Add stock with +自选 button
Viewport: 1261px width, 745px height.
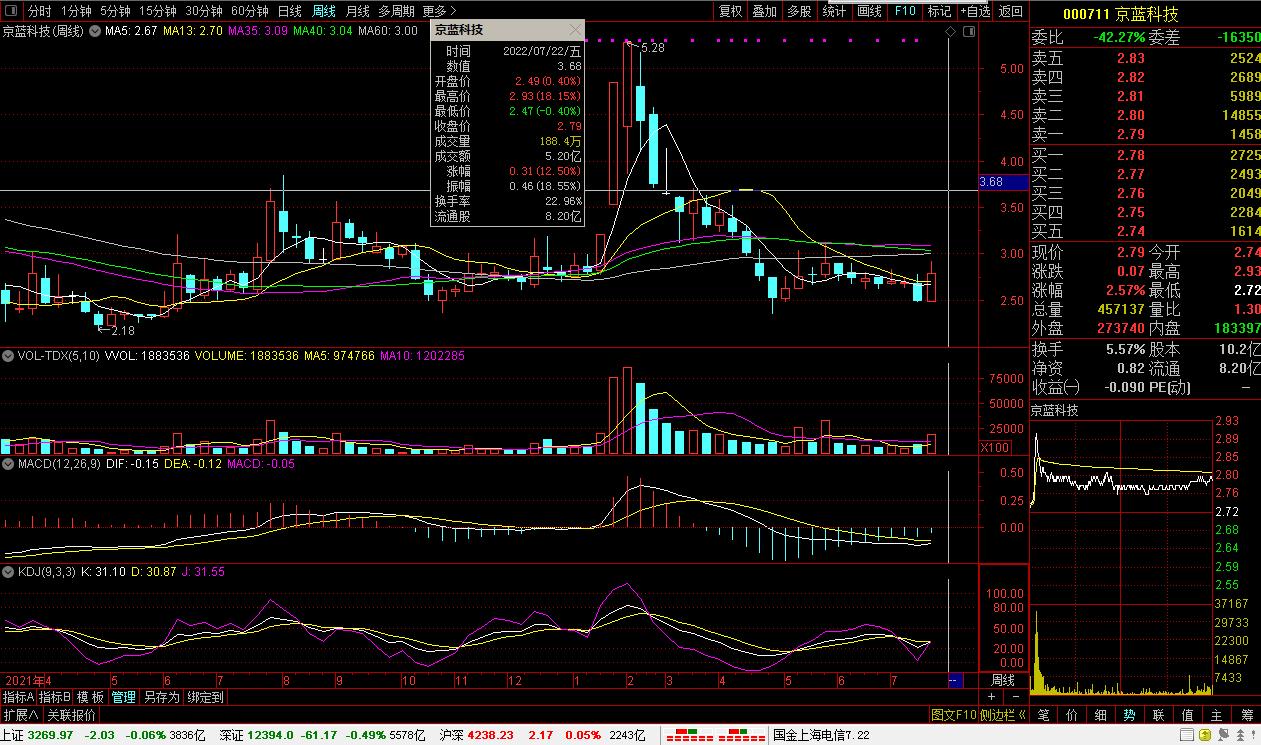975,11
